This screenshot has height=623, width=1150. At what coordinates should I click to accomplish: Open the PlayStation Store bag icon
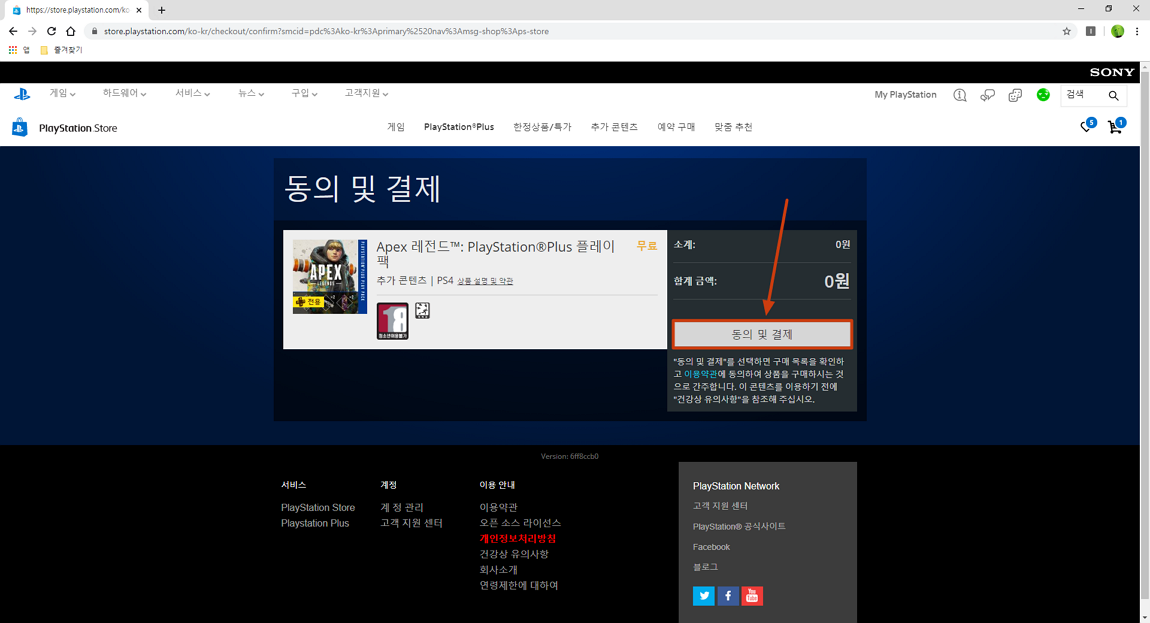pyautogui.click(x=20, y=127)
